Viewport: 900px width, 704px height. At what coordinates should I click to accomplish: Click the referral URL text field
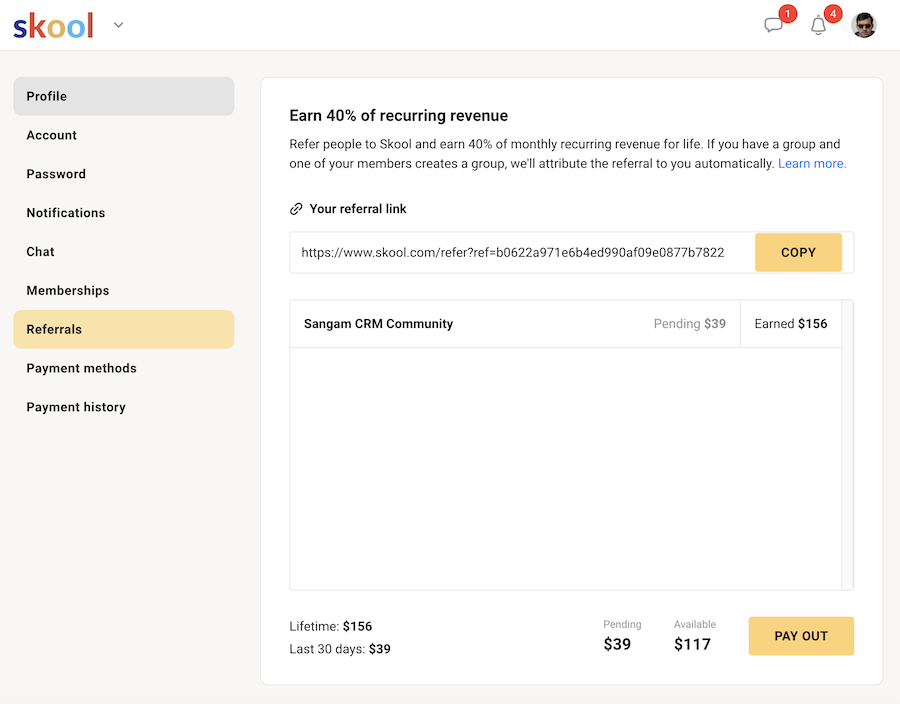pyautogui.click(x=512, y=253)
